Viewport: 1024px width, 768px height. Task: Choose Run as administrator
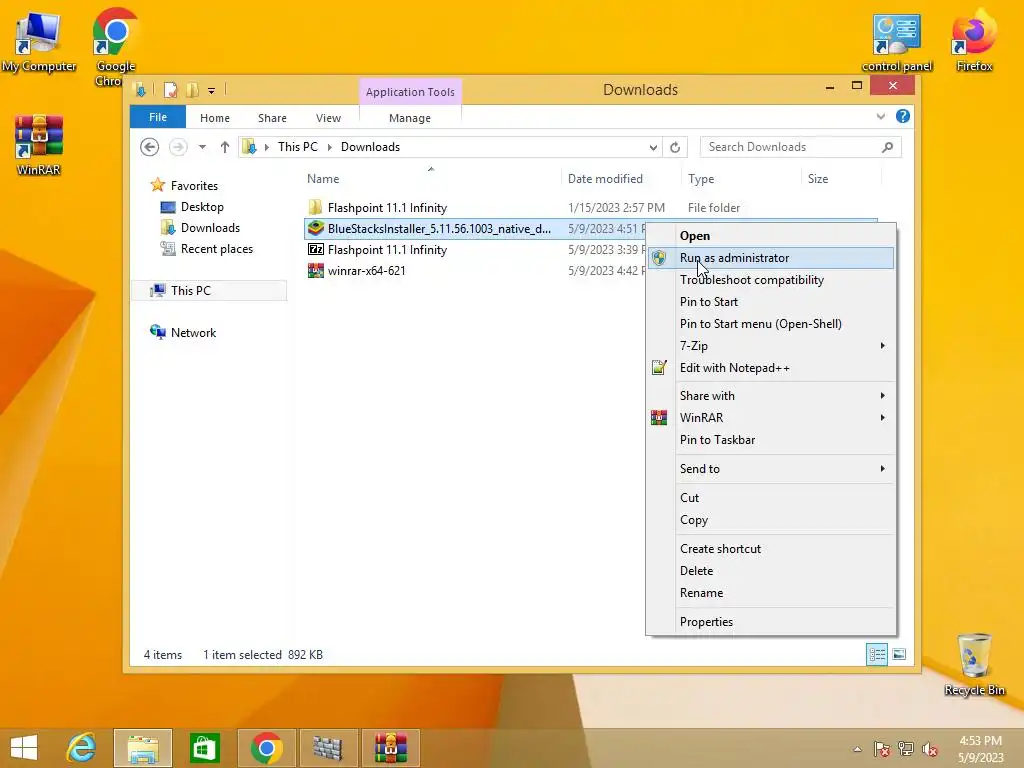pos(771,258)
